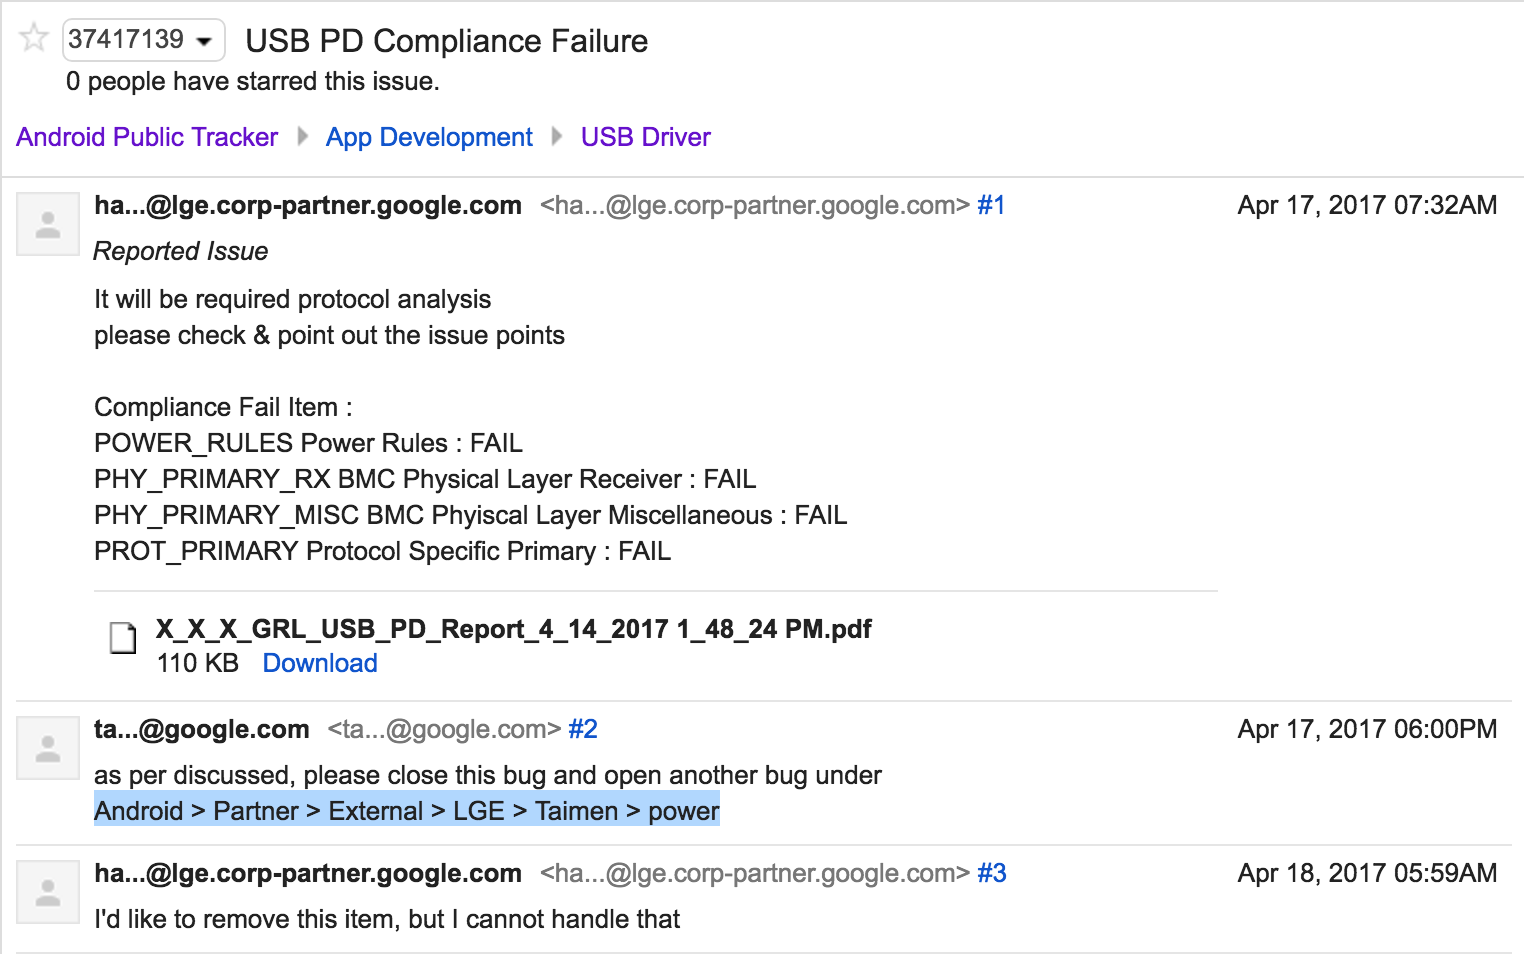The height and width of the screenshot is (954, 1524).
Task: Open the issue ID 37417139 dropdown
Action: (x=143, y=40)
